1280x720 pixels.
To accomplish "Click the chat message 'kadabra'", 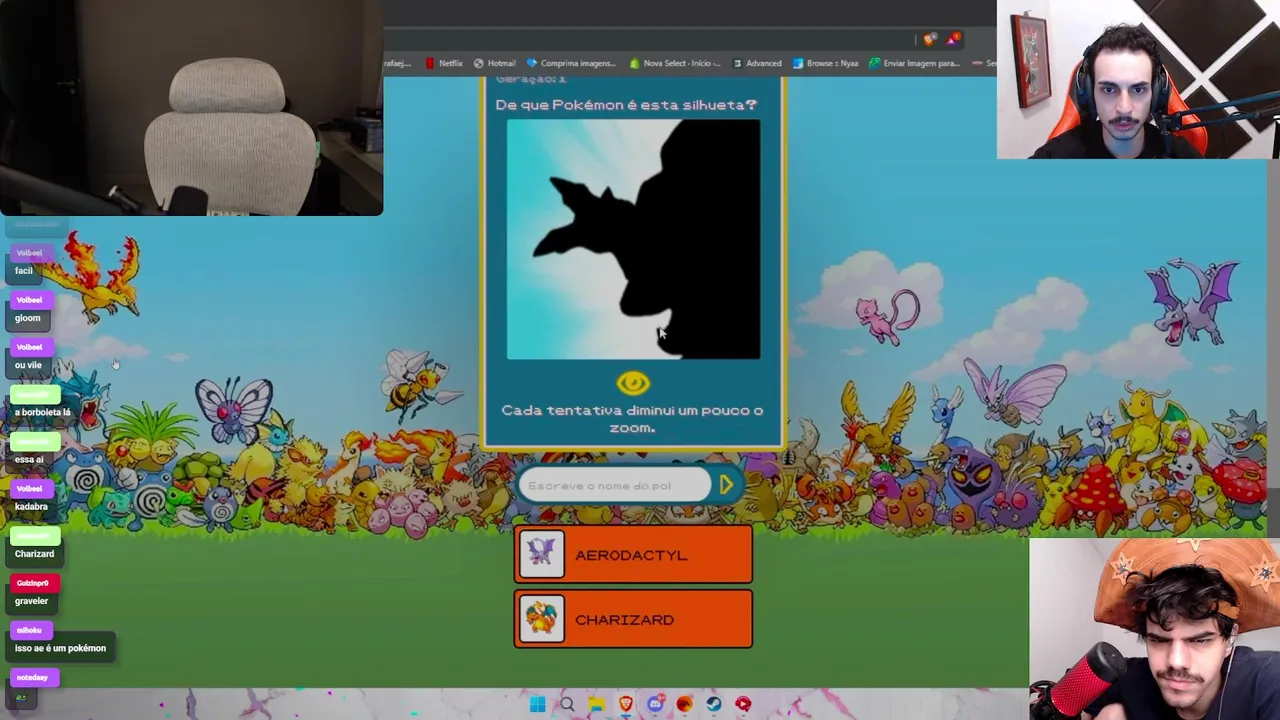I will click(x=31, y=506).
